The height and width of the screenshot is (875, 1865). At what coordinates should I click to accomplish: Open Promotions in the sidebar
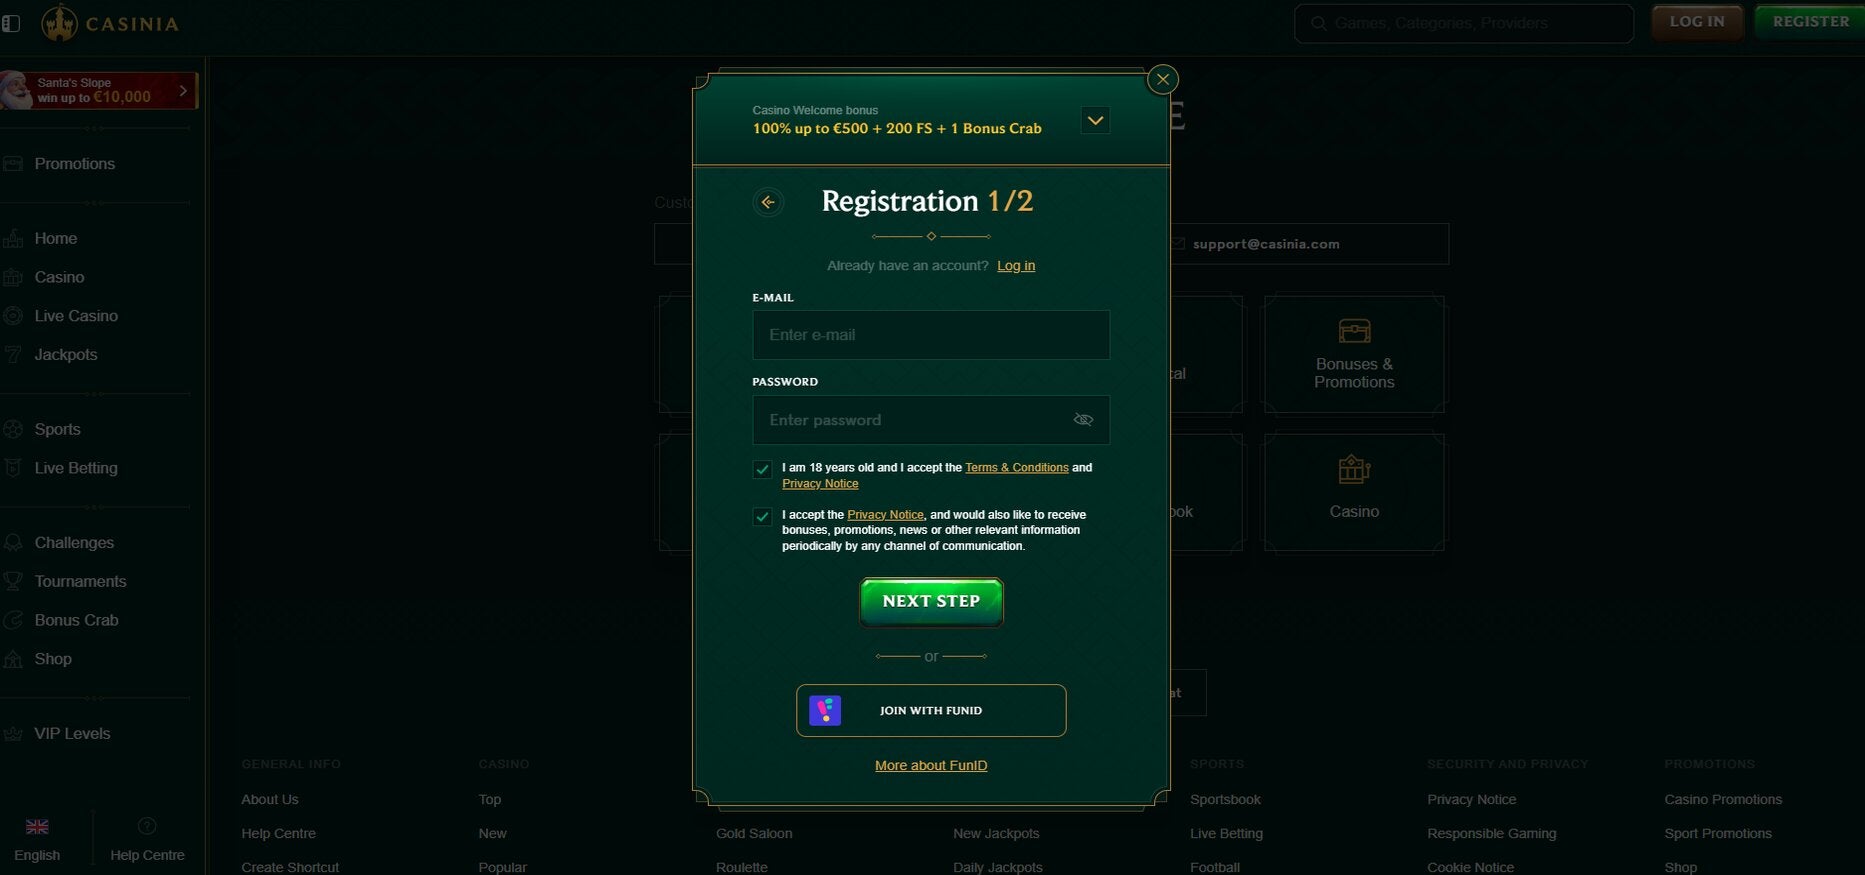point(74,164)
